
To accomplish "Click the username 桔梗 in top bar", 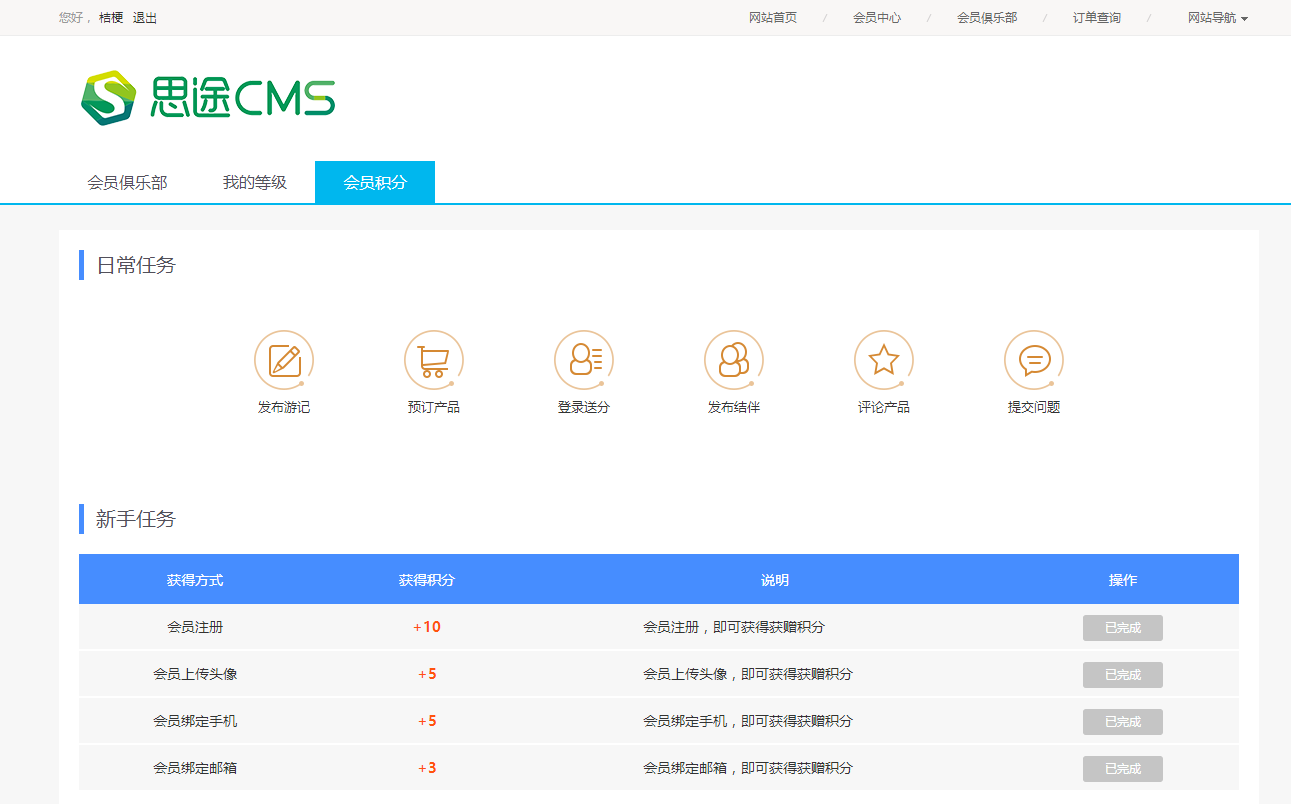I will [111, 18].
